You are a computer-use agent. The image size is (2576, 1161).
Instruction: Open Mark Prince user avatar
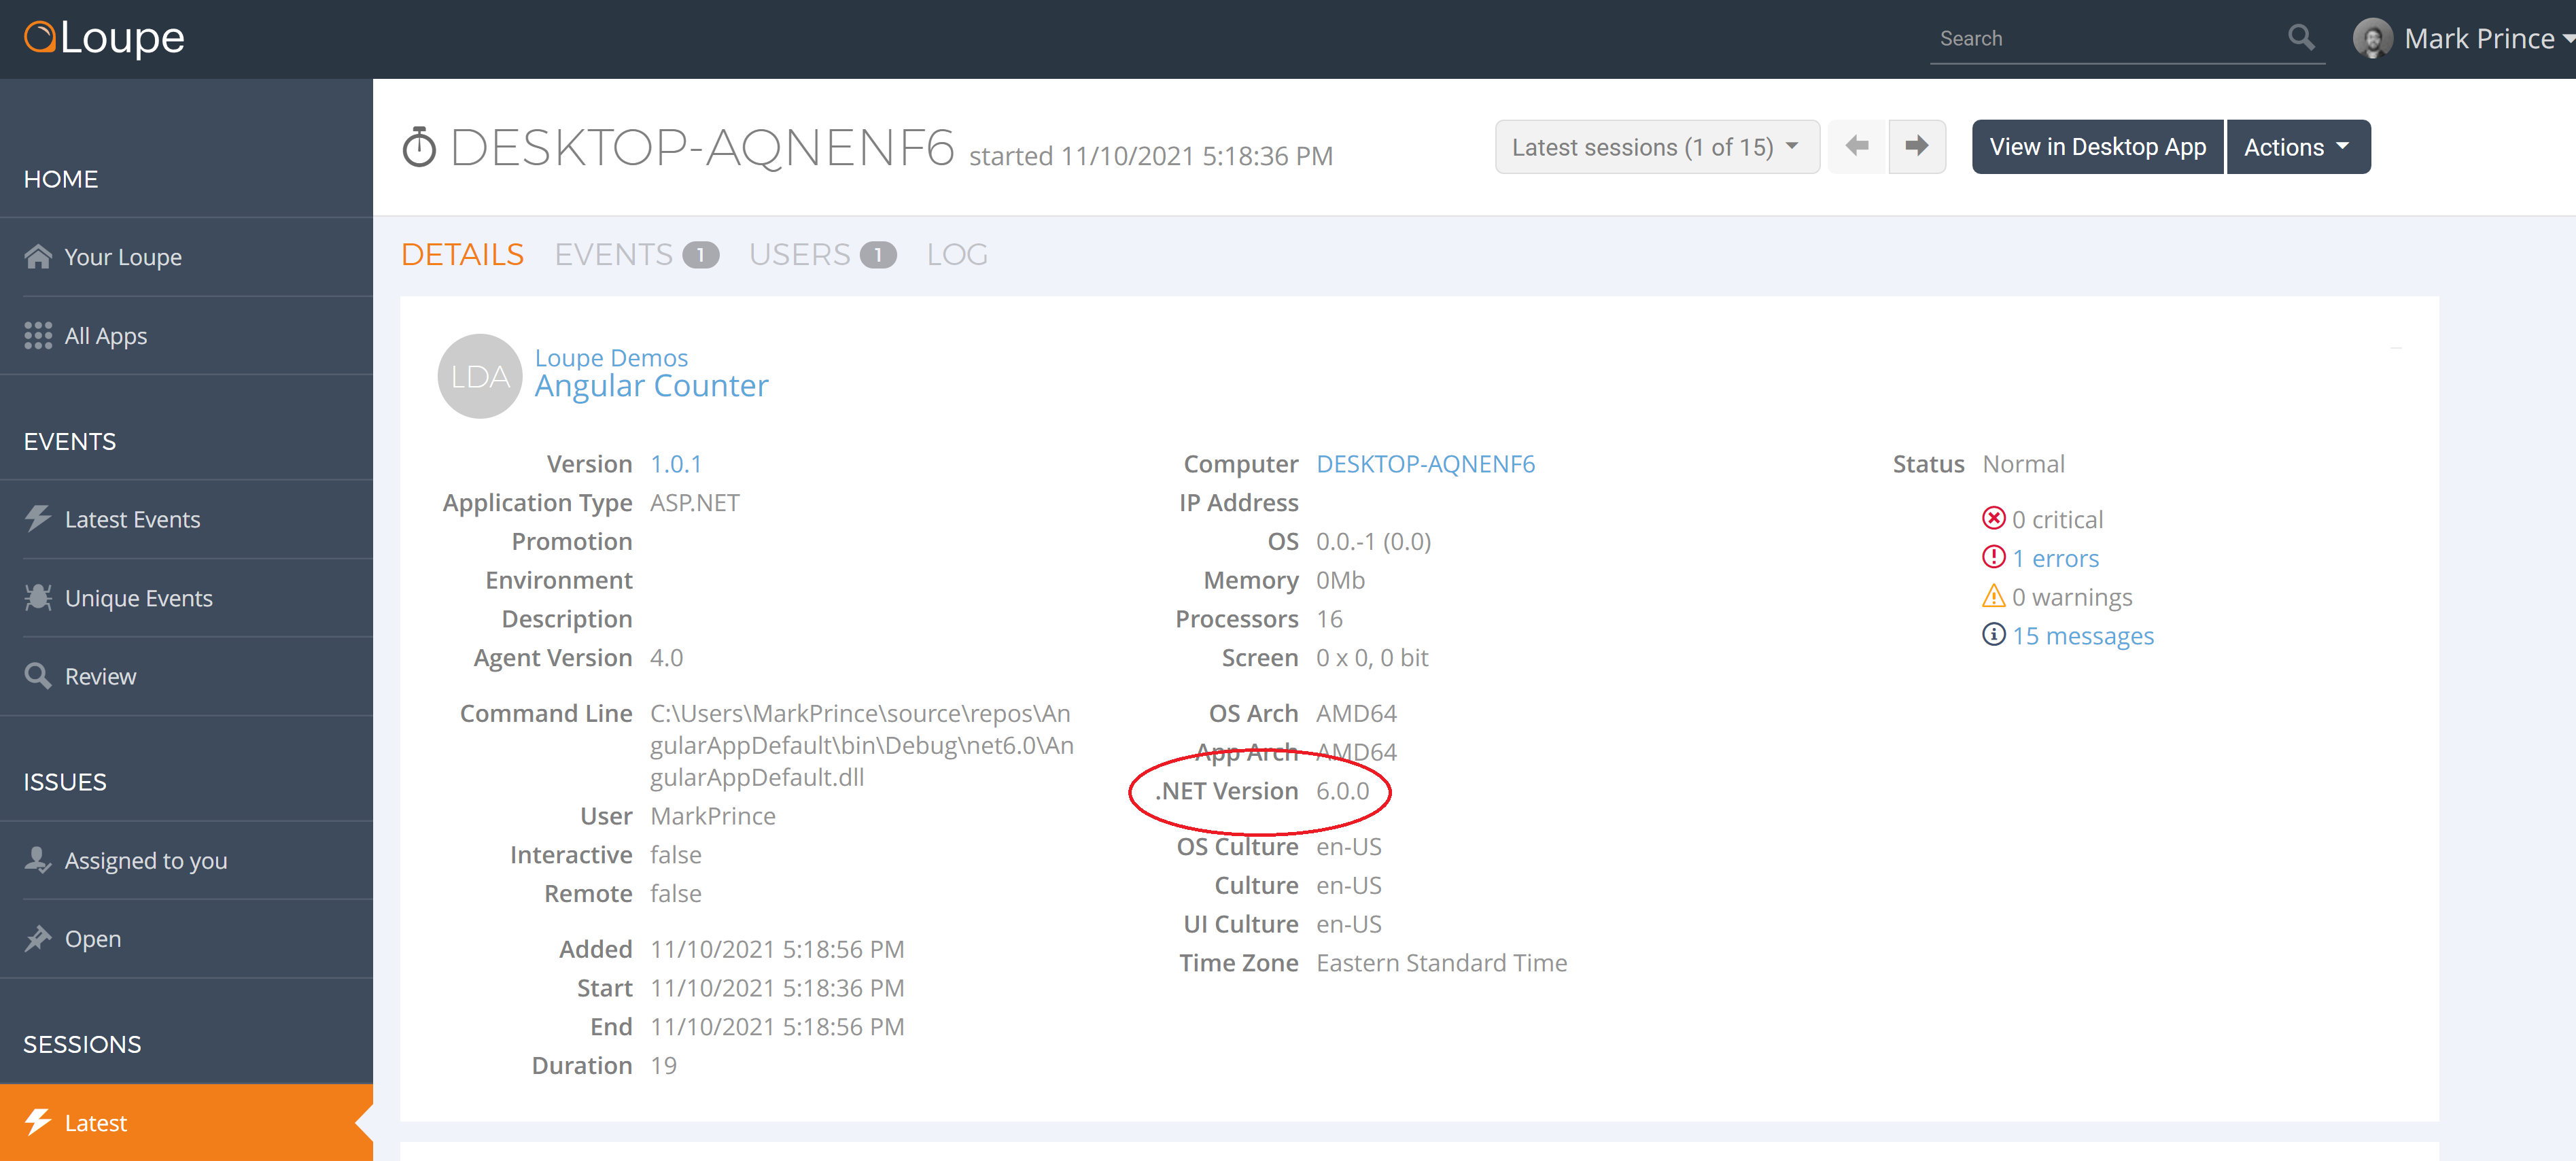coord(2372,39)
